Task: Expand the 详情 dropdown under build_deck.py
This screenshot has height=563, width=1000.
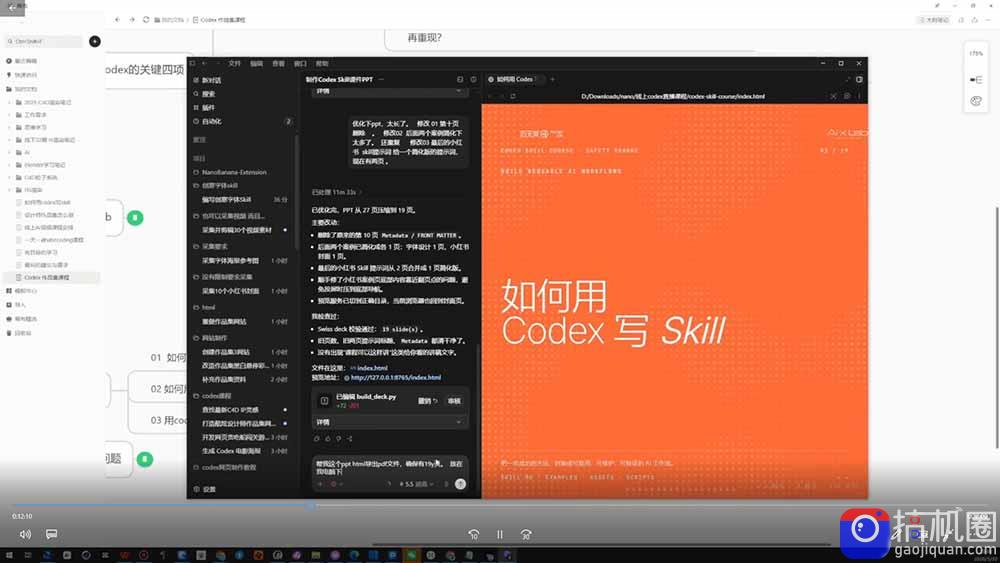Action: (x=390, y=421)
